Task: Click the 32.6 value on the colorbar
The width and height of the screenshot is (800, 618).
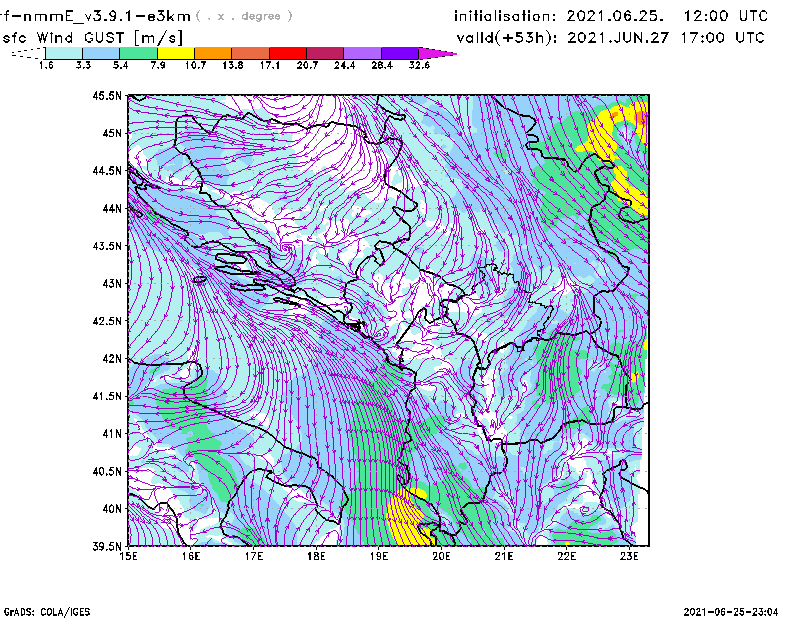Action: 419,65
